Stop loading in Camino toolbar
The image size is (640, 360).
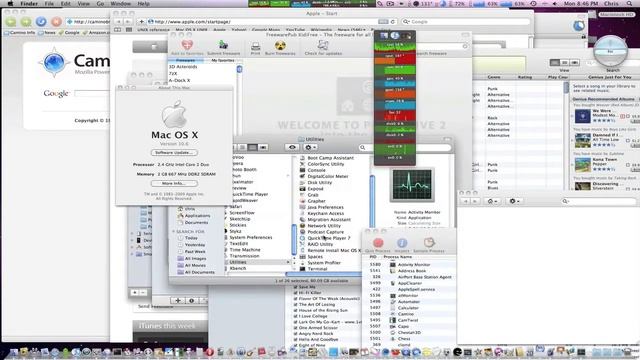click(x=56, y=22)
